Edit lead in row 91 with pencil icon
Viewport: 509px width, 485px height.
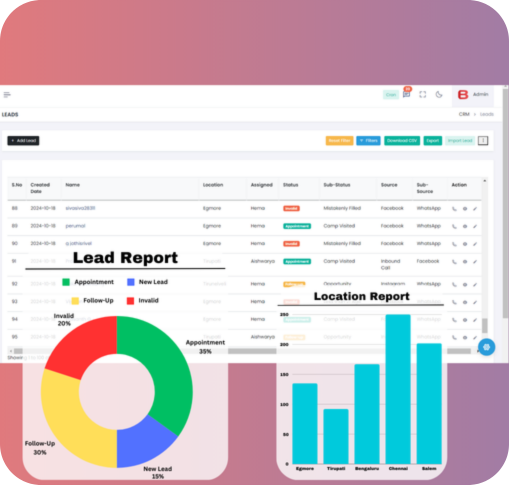(475, 262)
